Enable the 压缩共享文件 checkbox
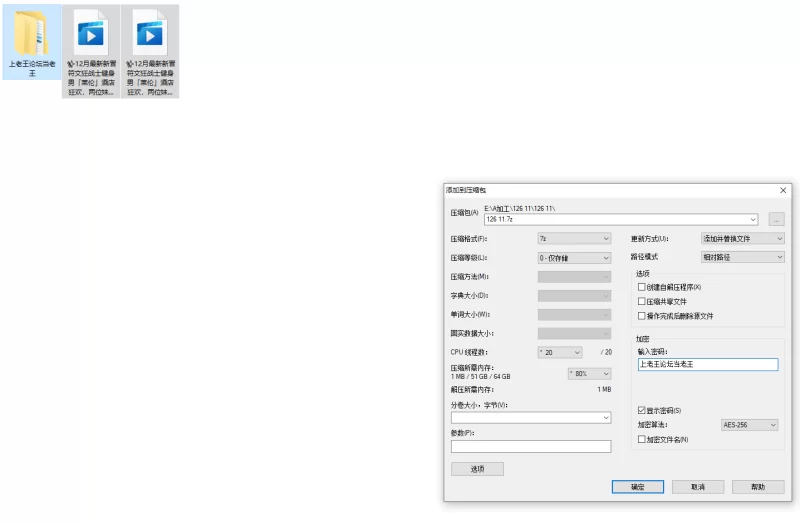The width and height of the screenshot is (800, 523). click(642, 302)
